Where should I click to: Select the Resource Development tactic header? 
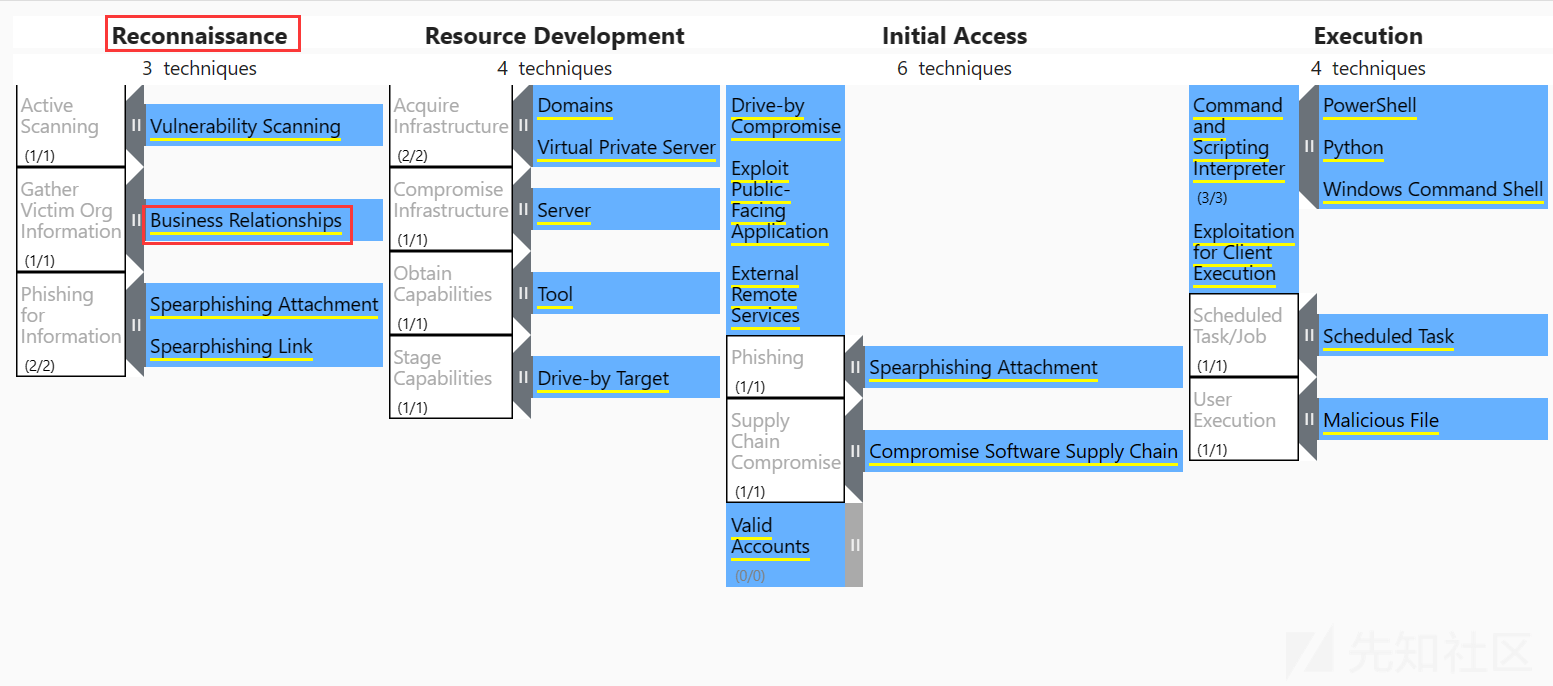(x=555, y=36)
